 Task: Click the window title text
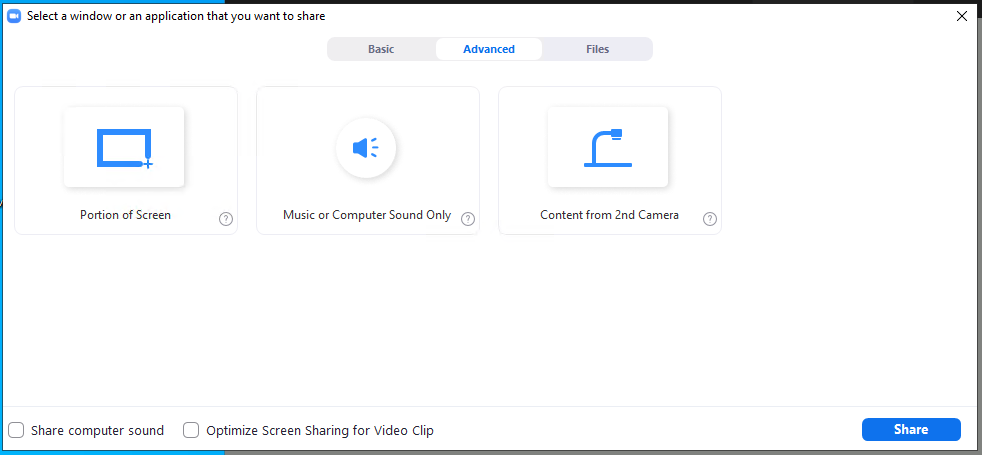tap(176, 16)
